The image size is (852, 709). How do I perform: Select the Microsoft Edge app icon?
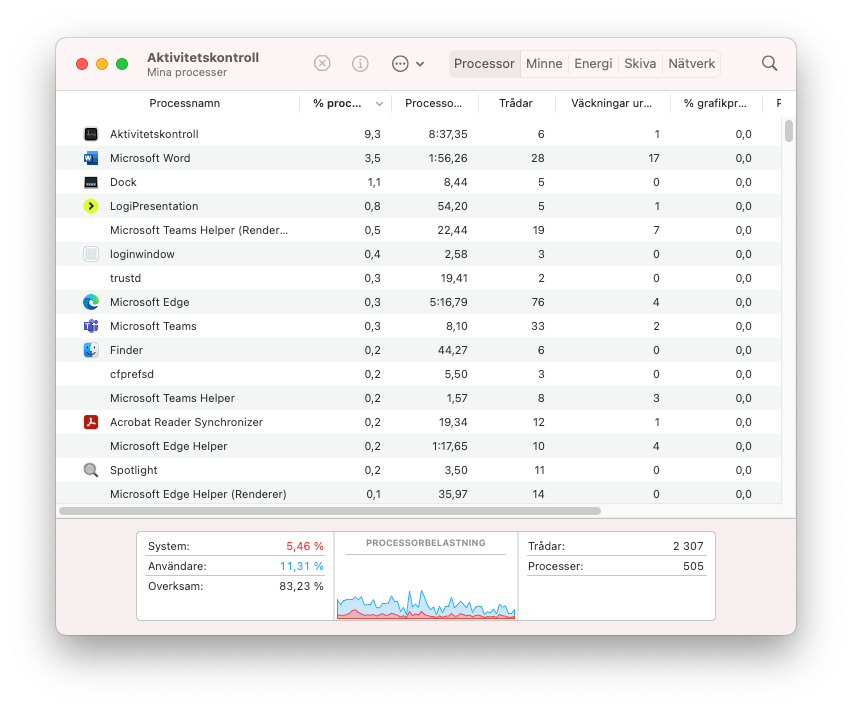[91, 302]
